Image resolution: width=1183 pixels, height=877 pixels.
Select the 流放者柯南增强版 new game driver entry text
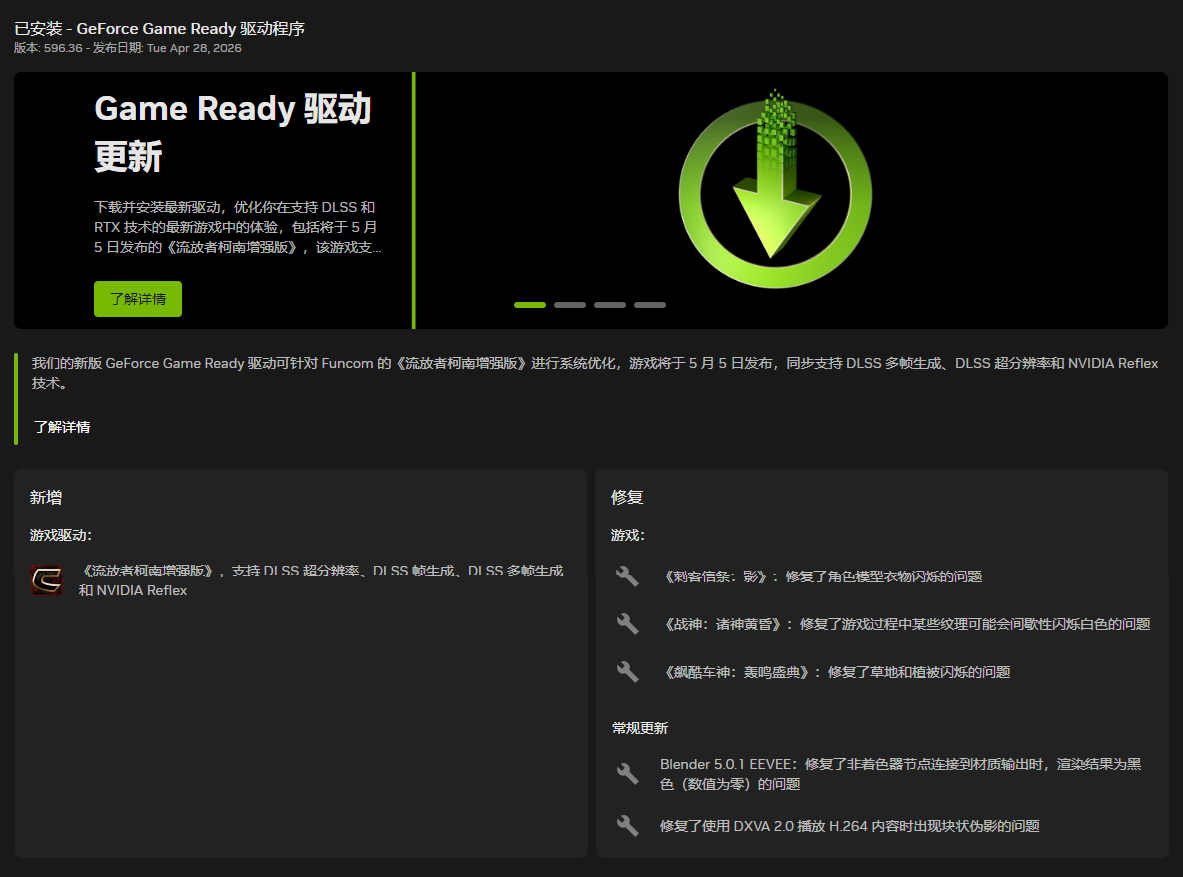coord(321,580)
